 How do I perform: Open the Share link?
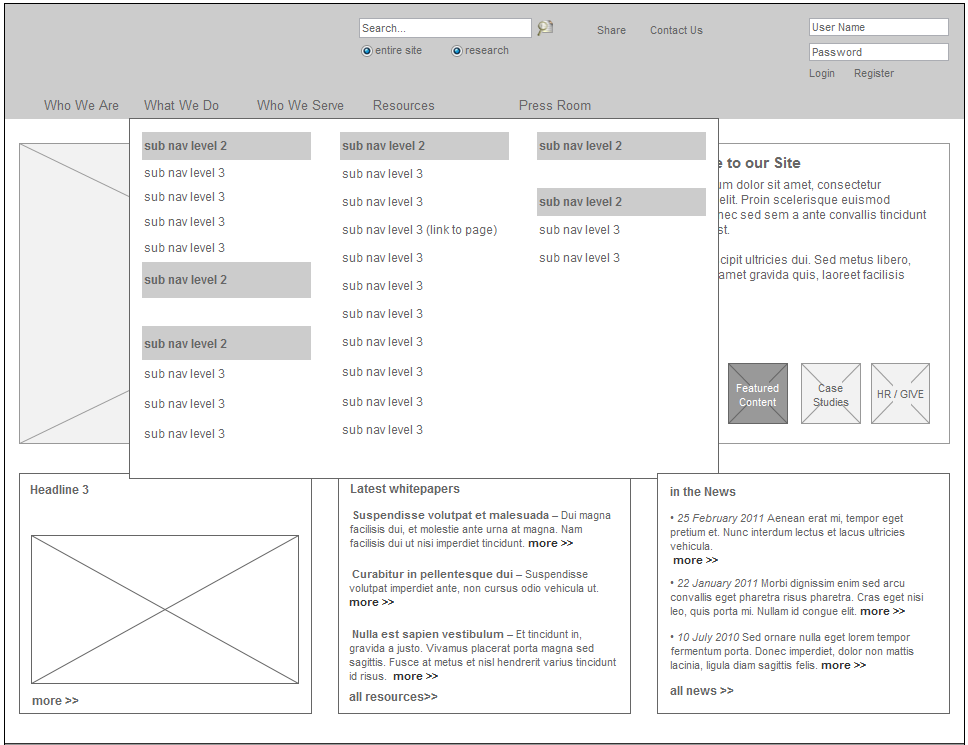click(611, 30)
